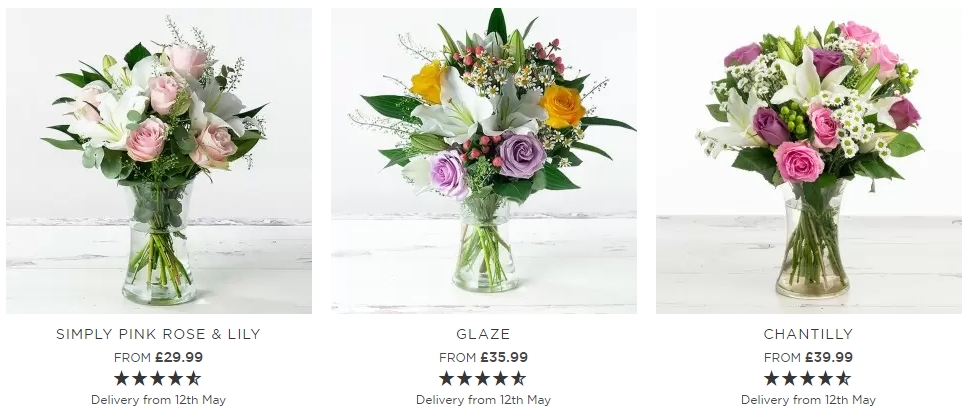This screenshot has height=412, width=967.
Task: Select the From £39.99 price
Action: coord(809,357)
